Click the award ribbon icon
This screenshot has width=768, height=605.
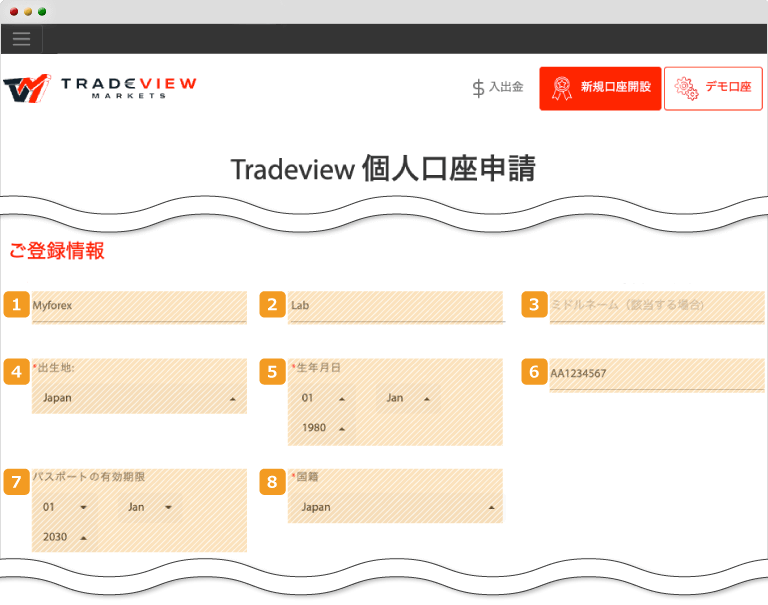click(x=561, y=89)
